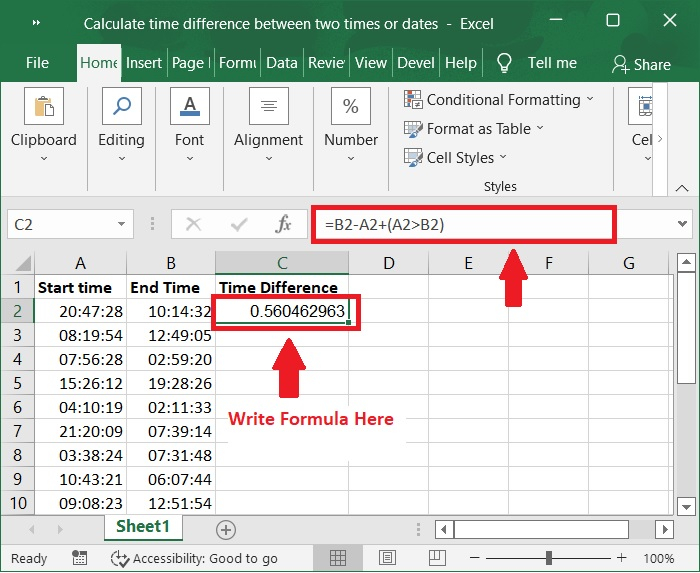
Task: Click the Accessibility checker status icon
Action: point(119,558)
